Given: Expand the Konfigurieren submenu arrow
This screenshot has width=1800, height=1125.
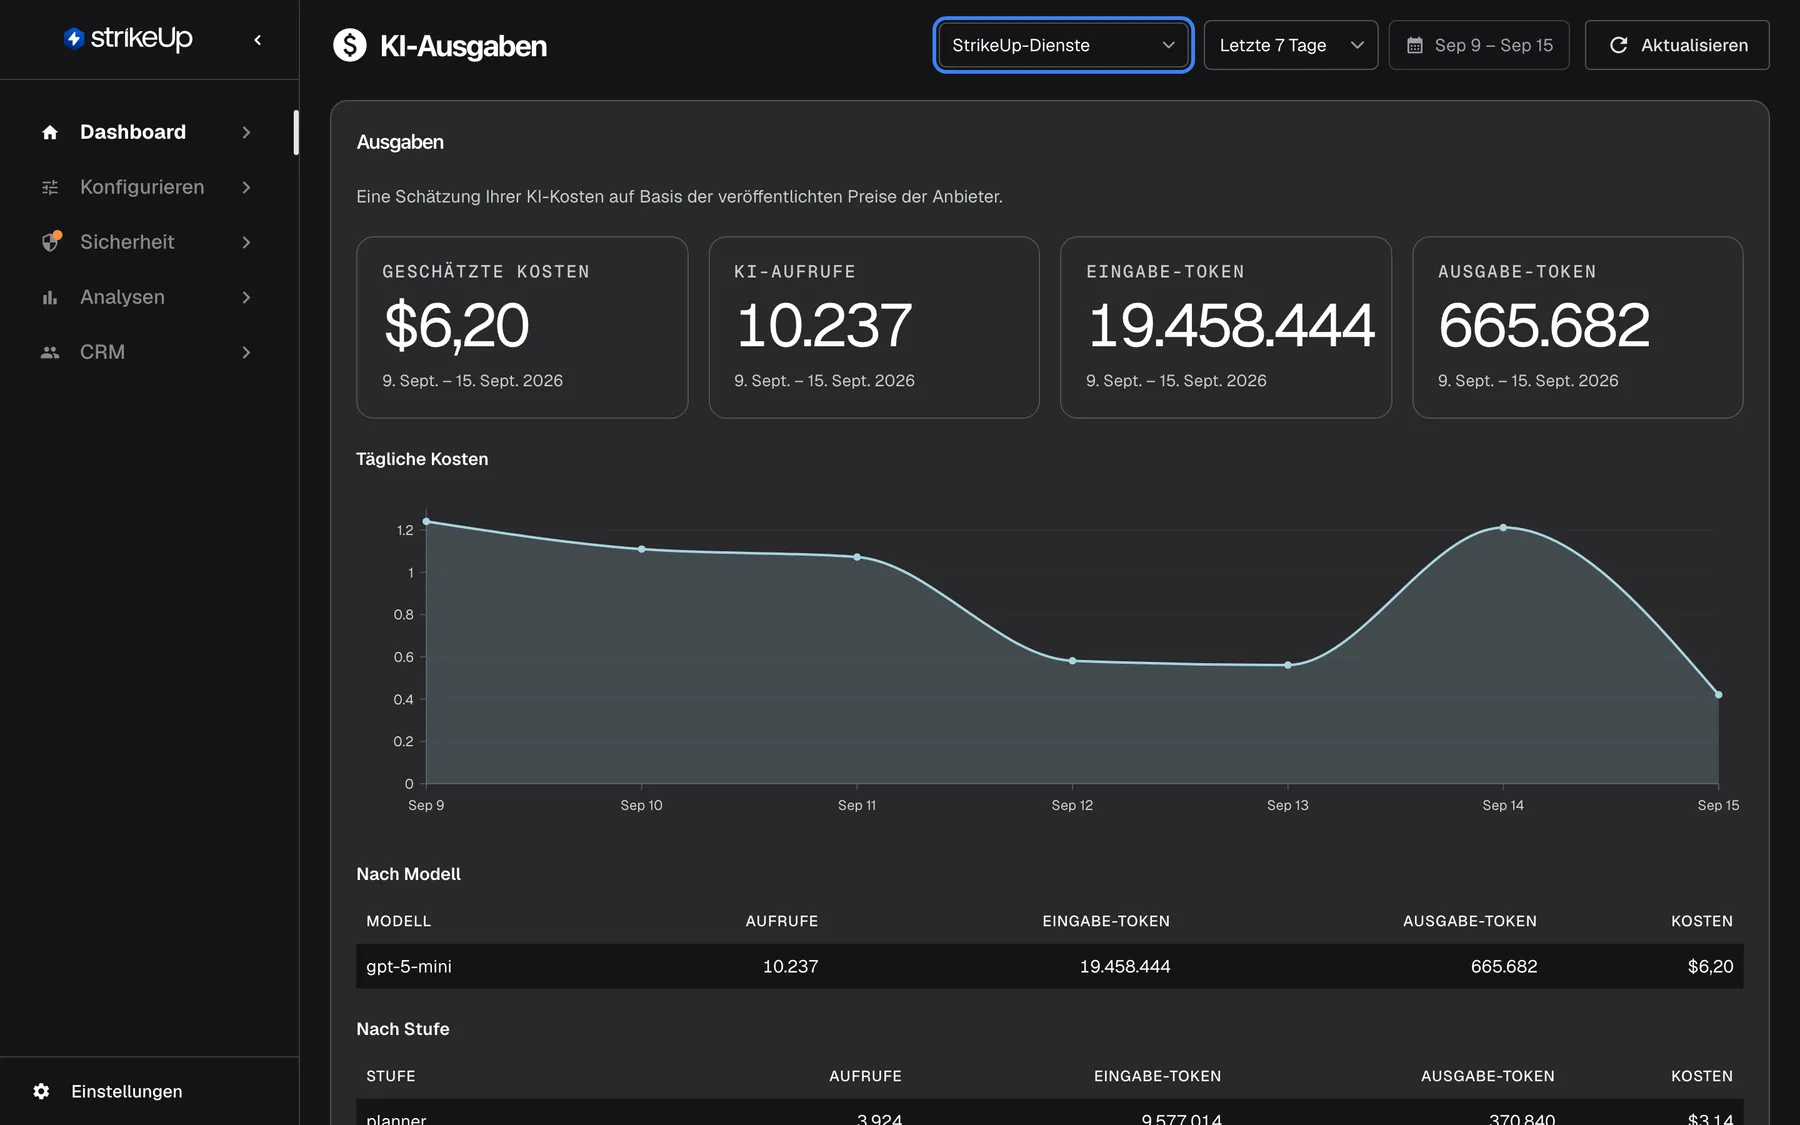Looking at the screenshot, I should coord(246,187).
